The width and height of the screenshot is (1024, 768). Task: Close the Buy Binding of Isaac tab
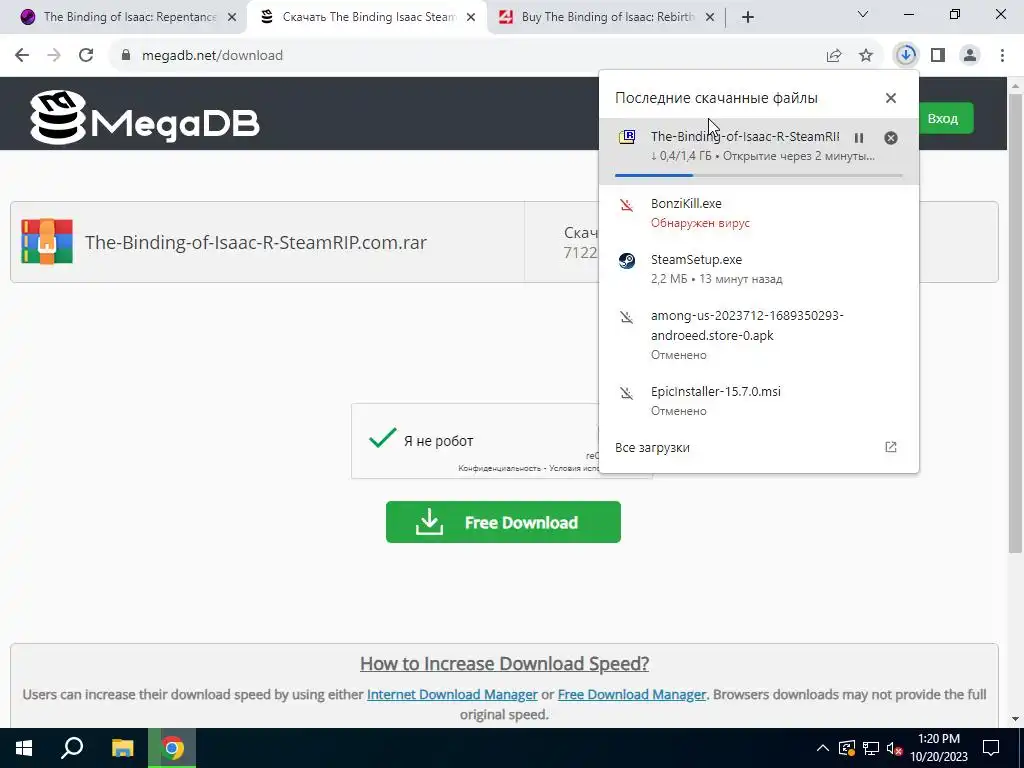pos(711,17)
